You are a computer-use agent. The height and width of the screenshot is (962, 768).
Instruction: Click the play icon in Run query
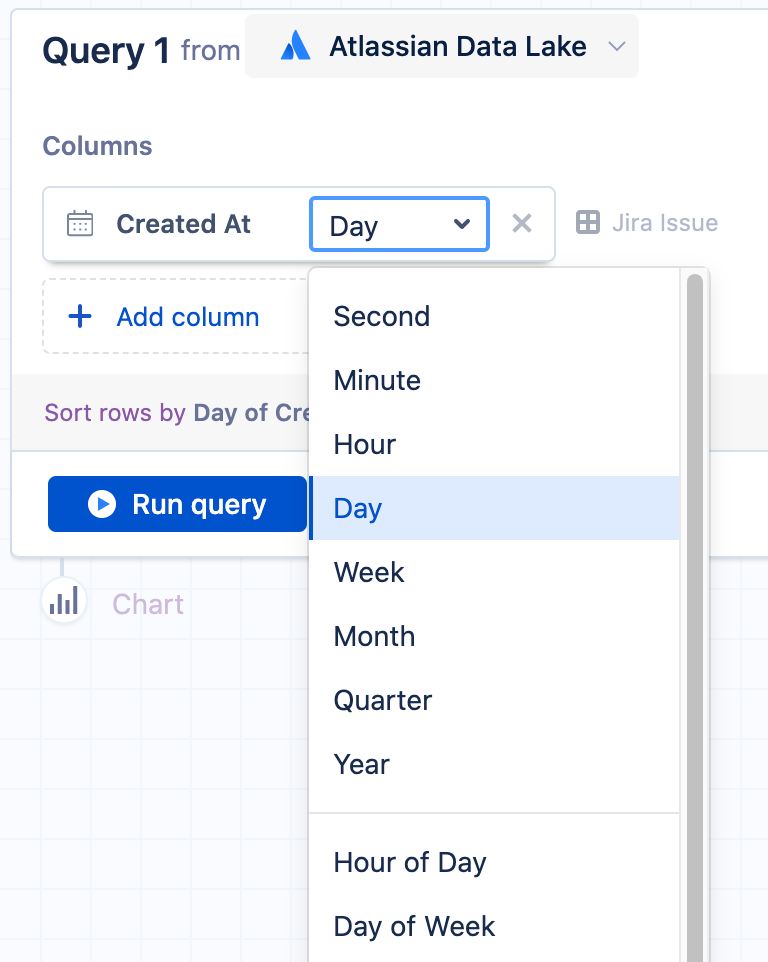point(102,504)
